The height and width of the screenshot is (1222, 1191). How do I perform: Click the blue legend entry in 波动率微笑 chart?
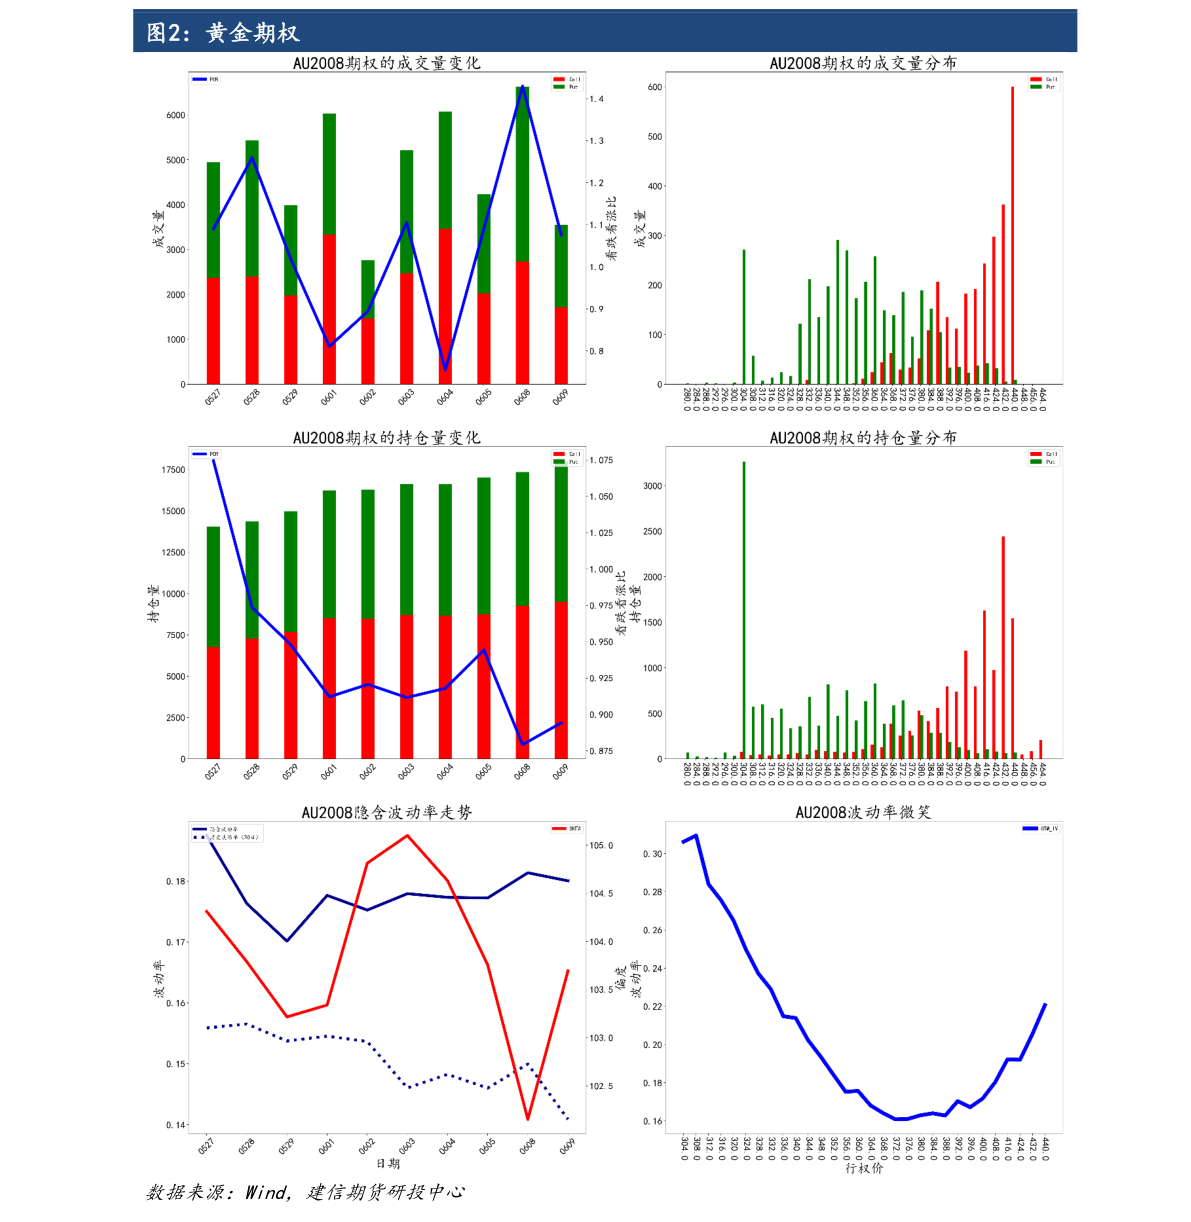click(1030, 829)
